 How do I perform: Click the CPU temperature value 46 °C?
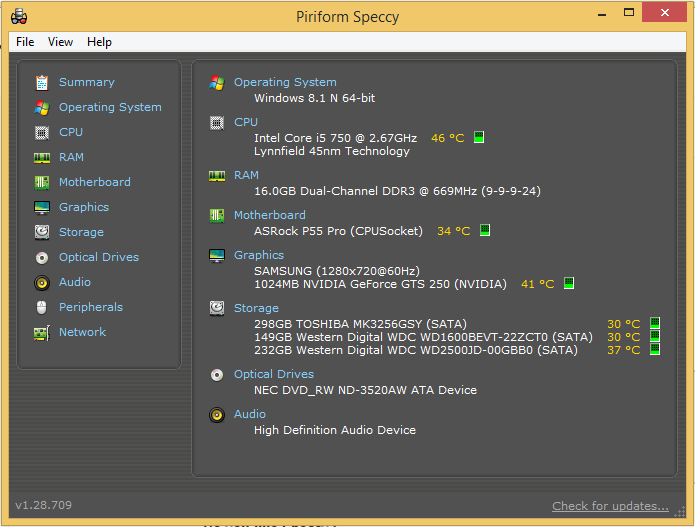448,138
